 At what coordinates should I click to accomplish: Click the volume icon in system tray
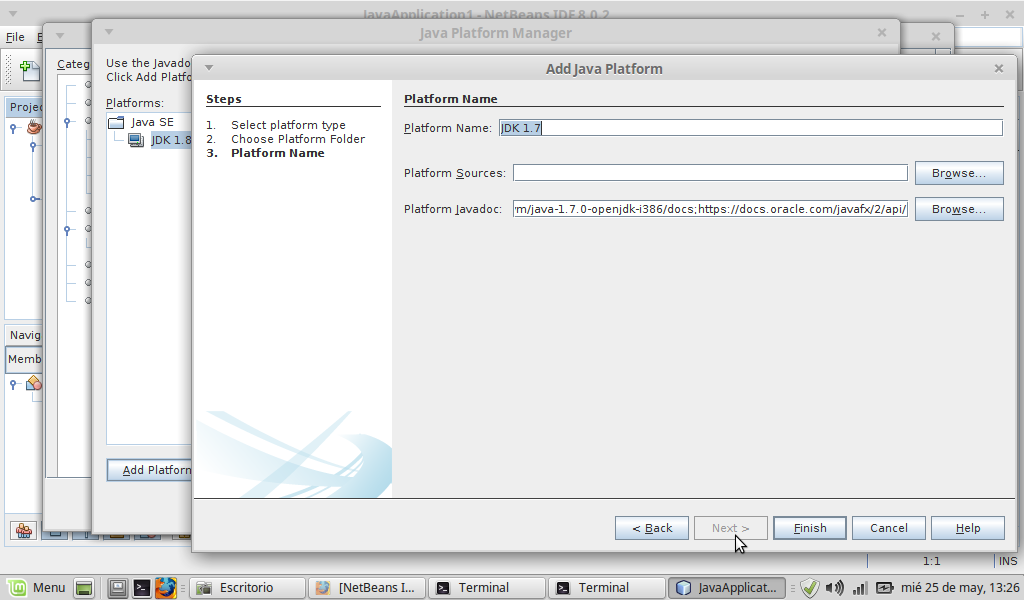point(835,588)
